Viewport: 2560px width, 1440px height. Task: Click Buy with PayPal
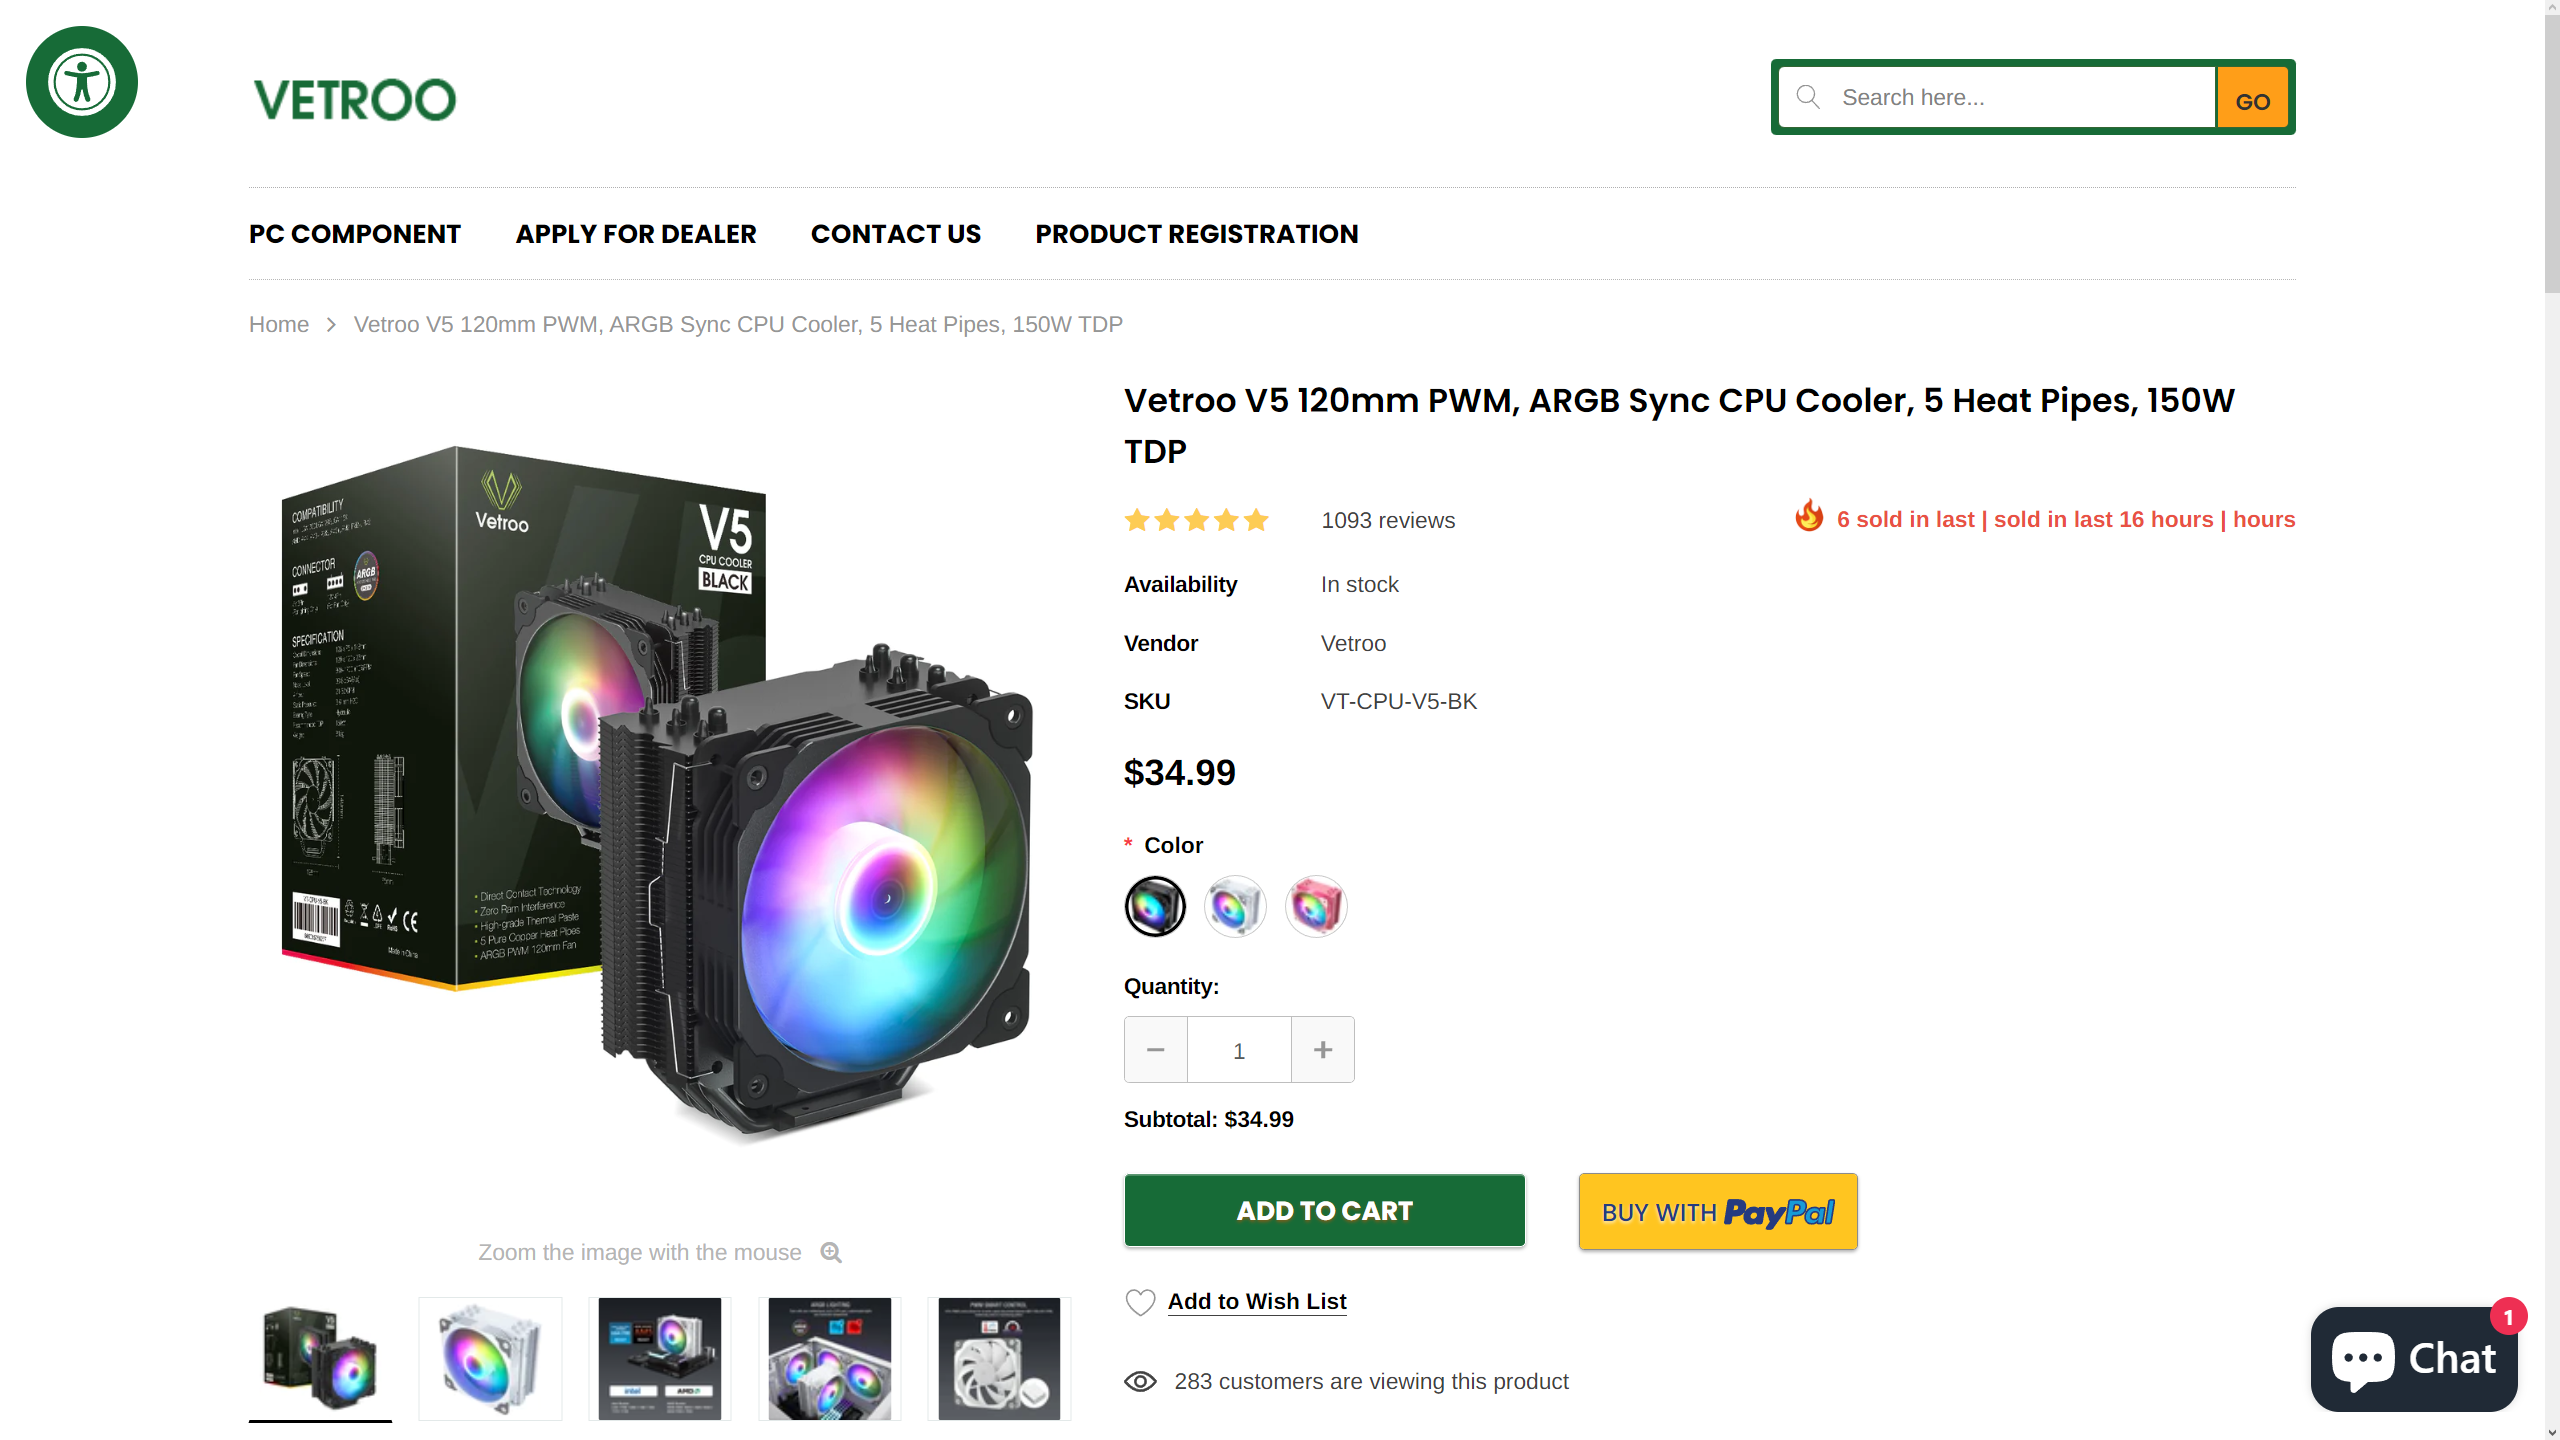1718,1212
